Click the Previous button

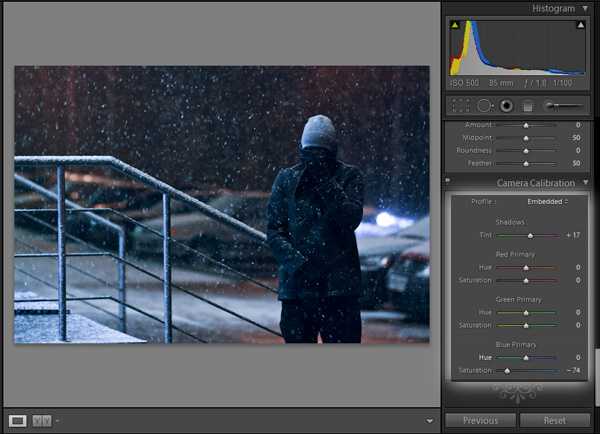[480, 421]
